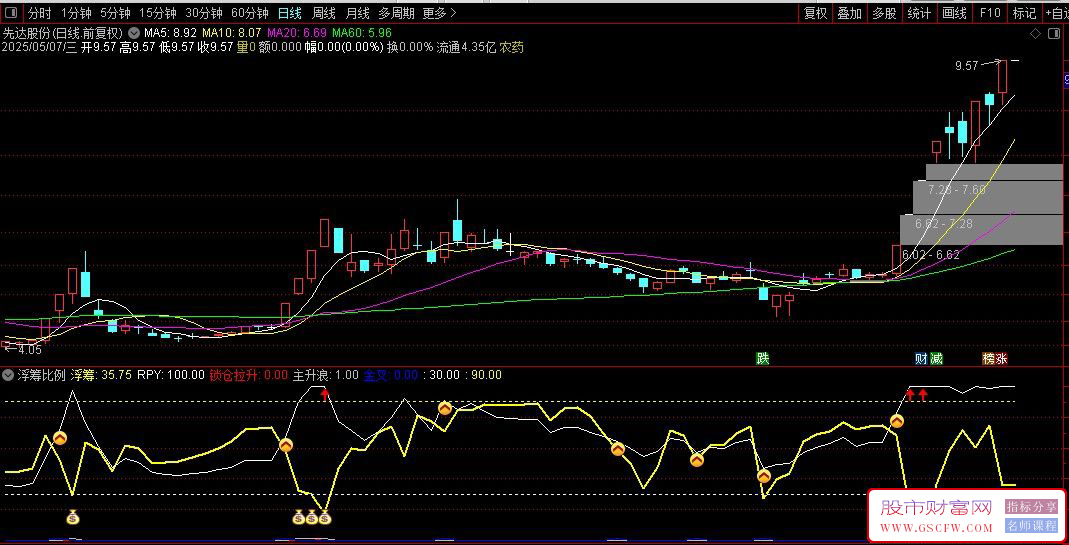
Task: Click the 先达股份(日线.前复权) title
Action: click(x=63, y=33)
